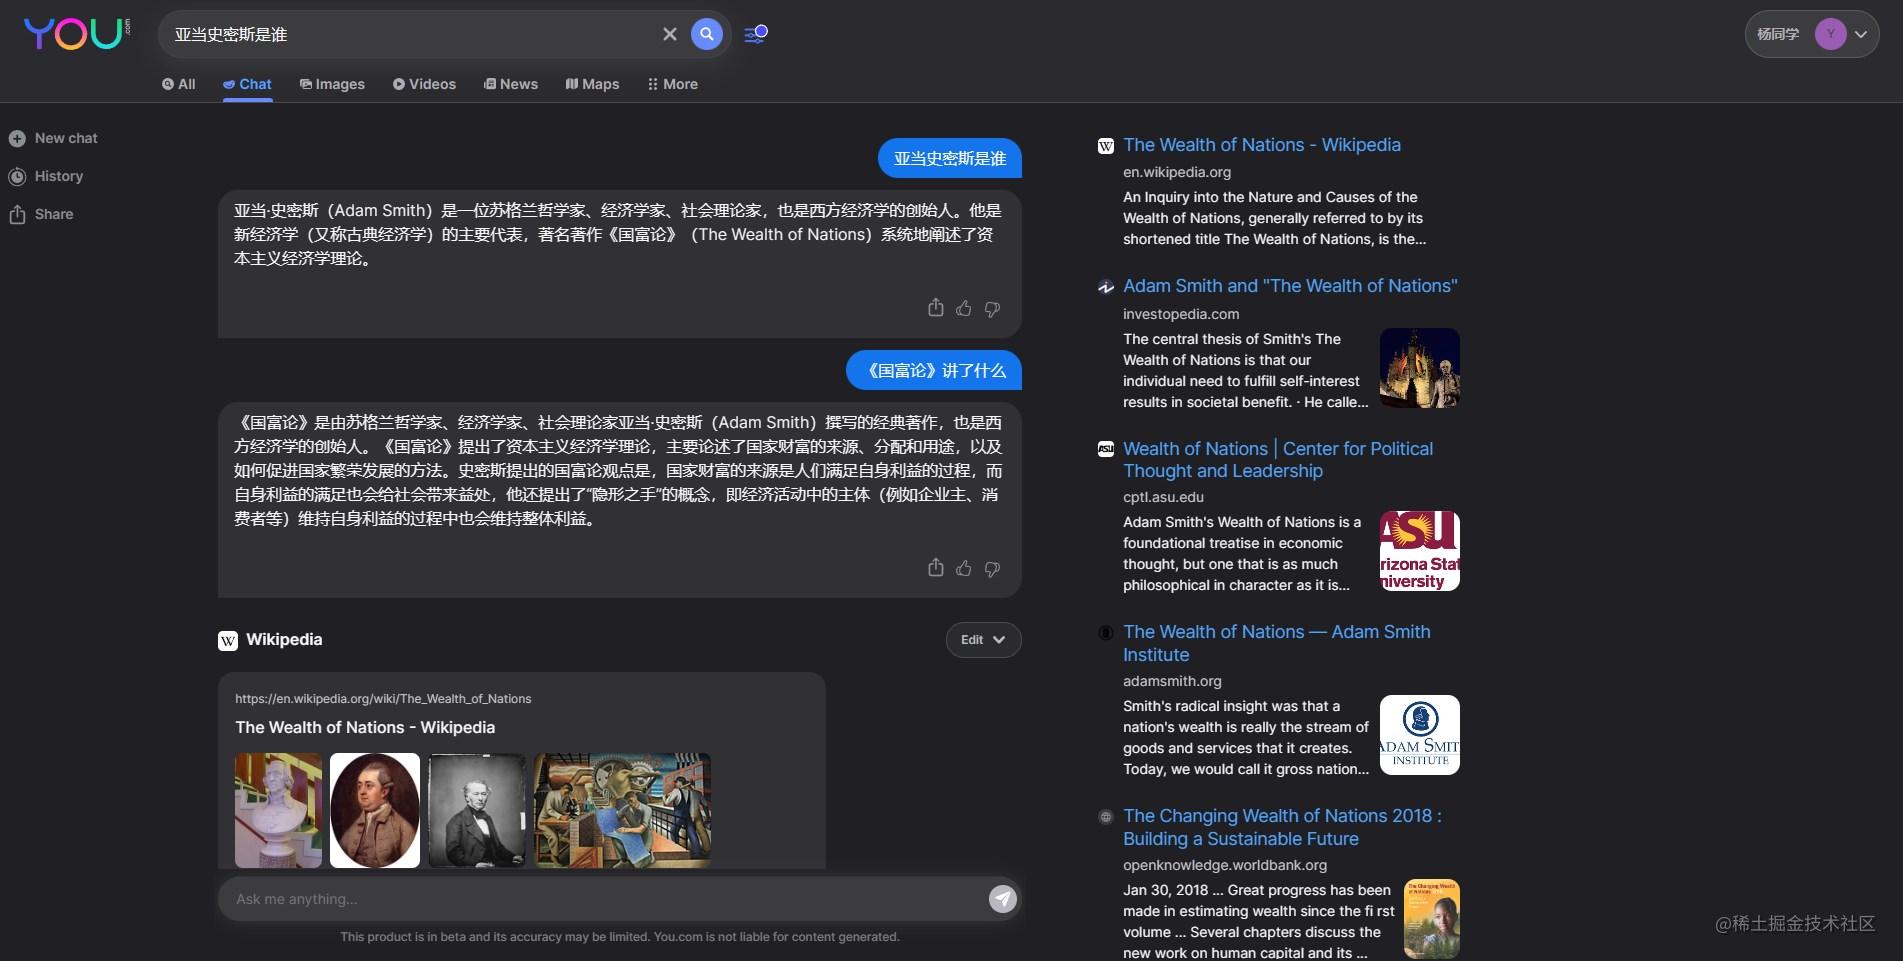Click Share in the left sidebar

[41, 214]
